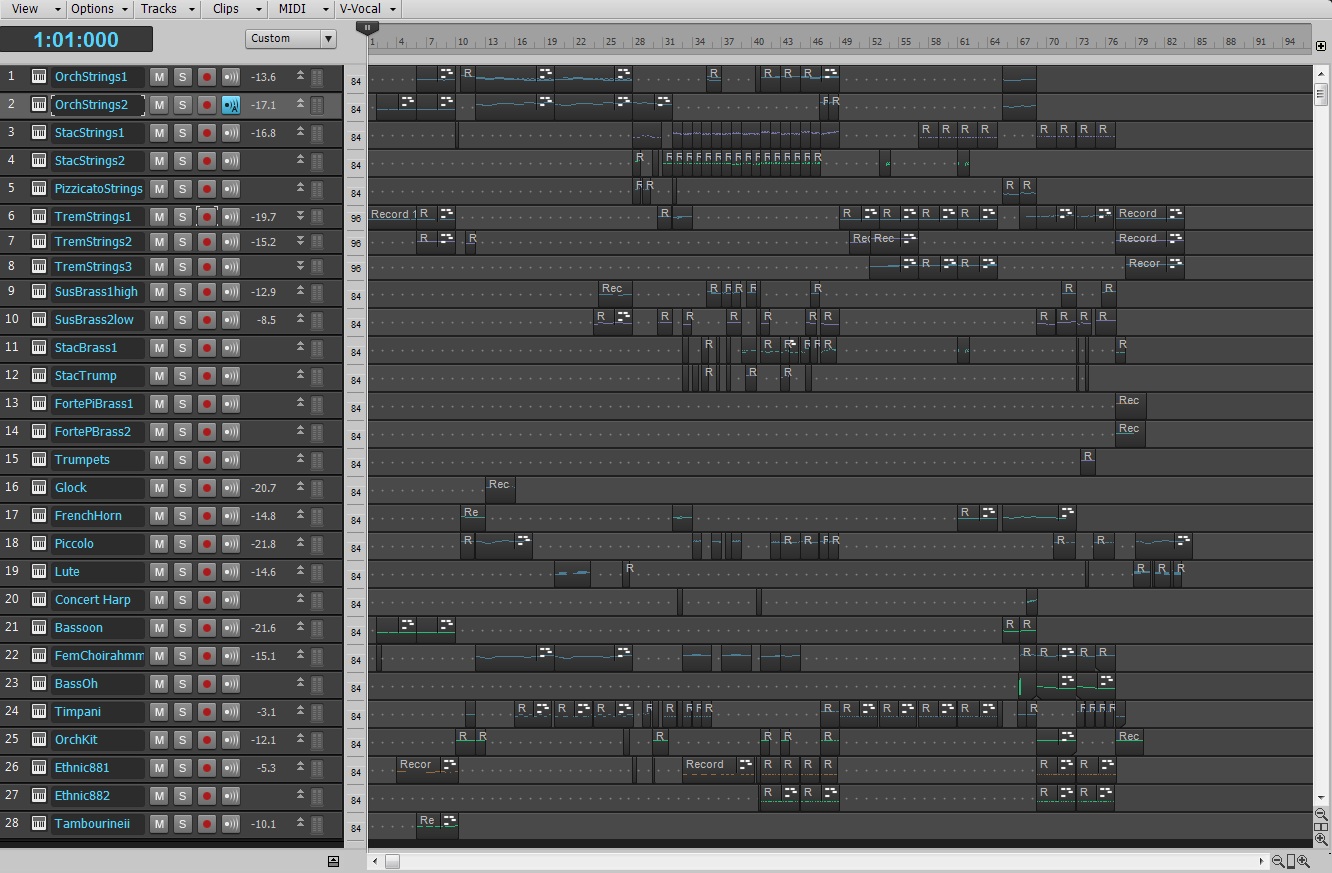Collapse the Tambourineii track with its chevron
Image resolution: width=1332 pixels, height=873 pixels.
point(300,824)
